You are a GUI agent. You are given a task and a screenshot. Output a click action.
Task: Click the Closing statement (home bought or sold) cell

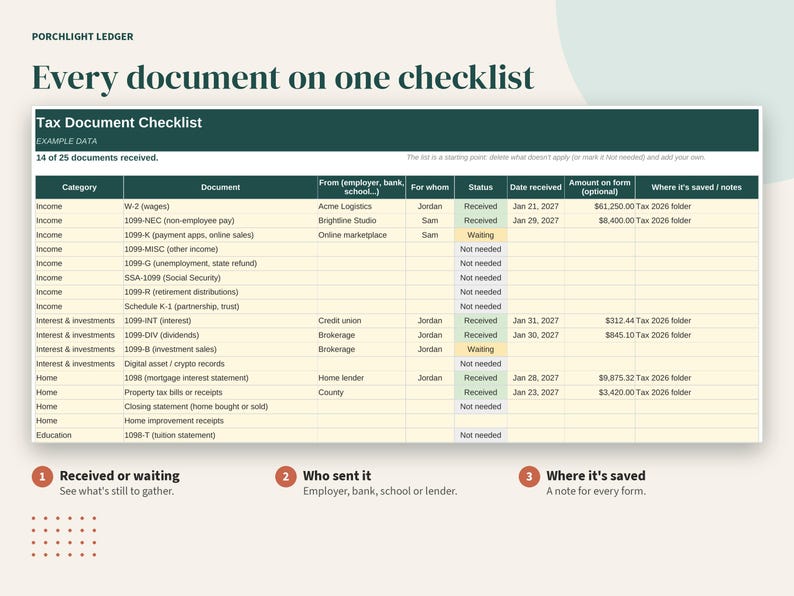point(220,406)
